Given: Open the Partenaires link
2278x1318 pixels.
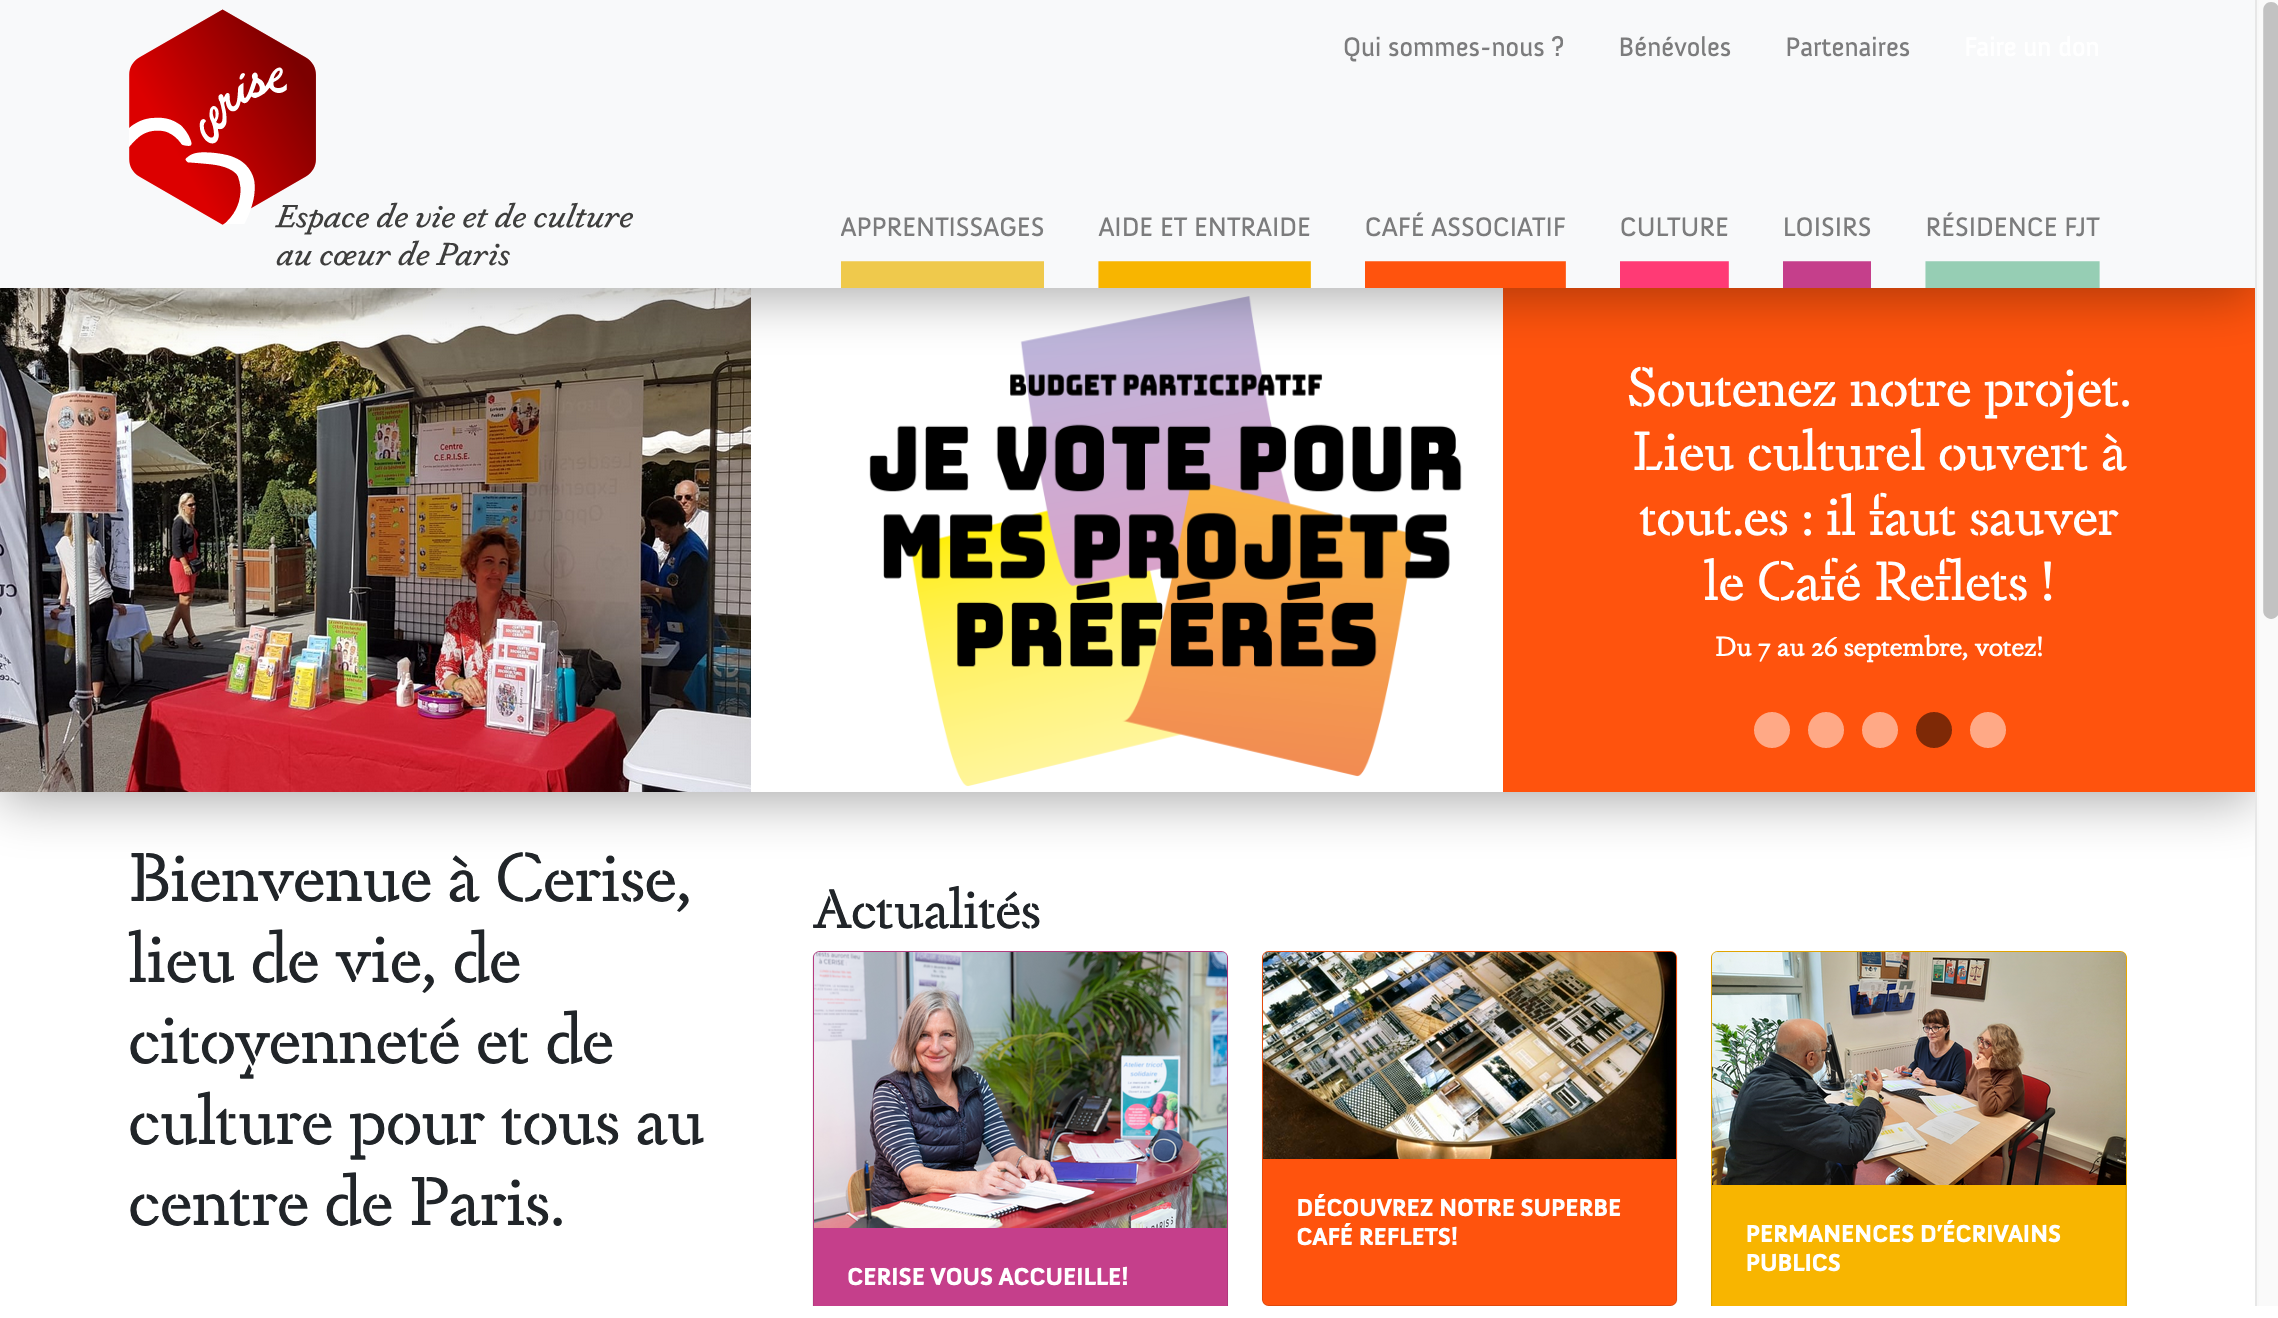Looking at the screenshot, I should coord(1847,47).
